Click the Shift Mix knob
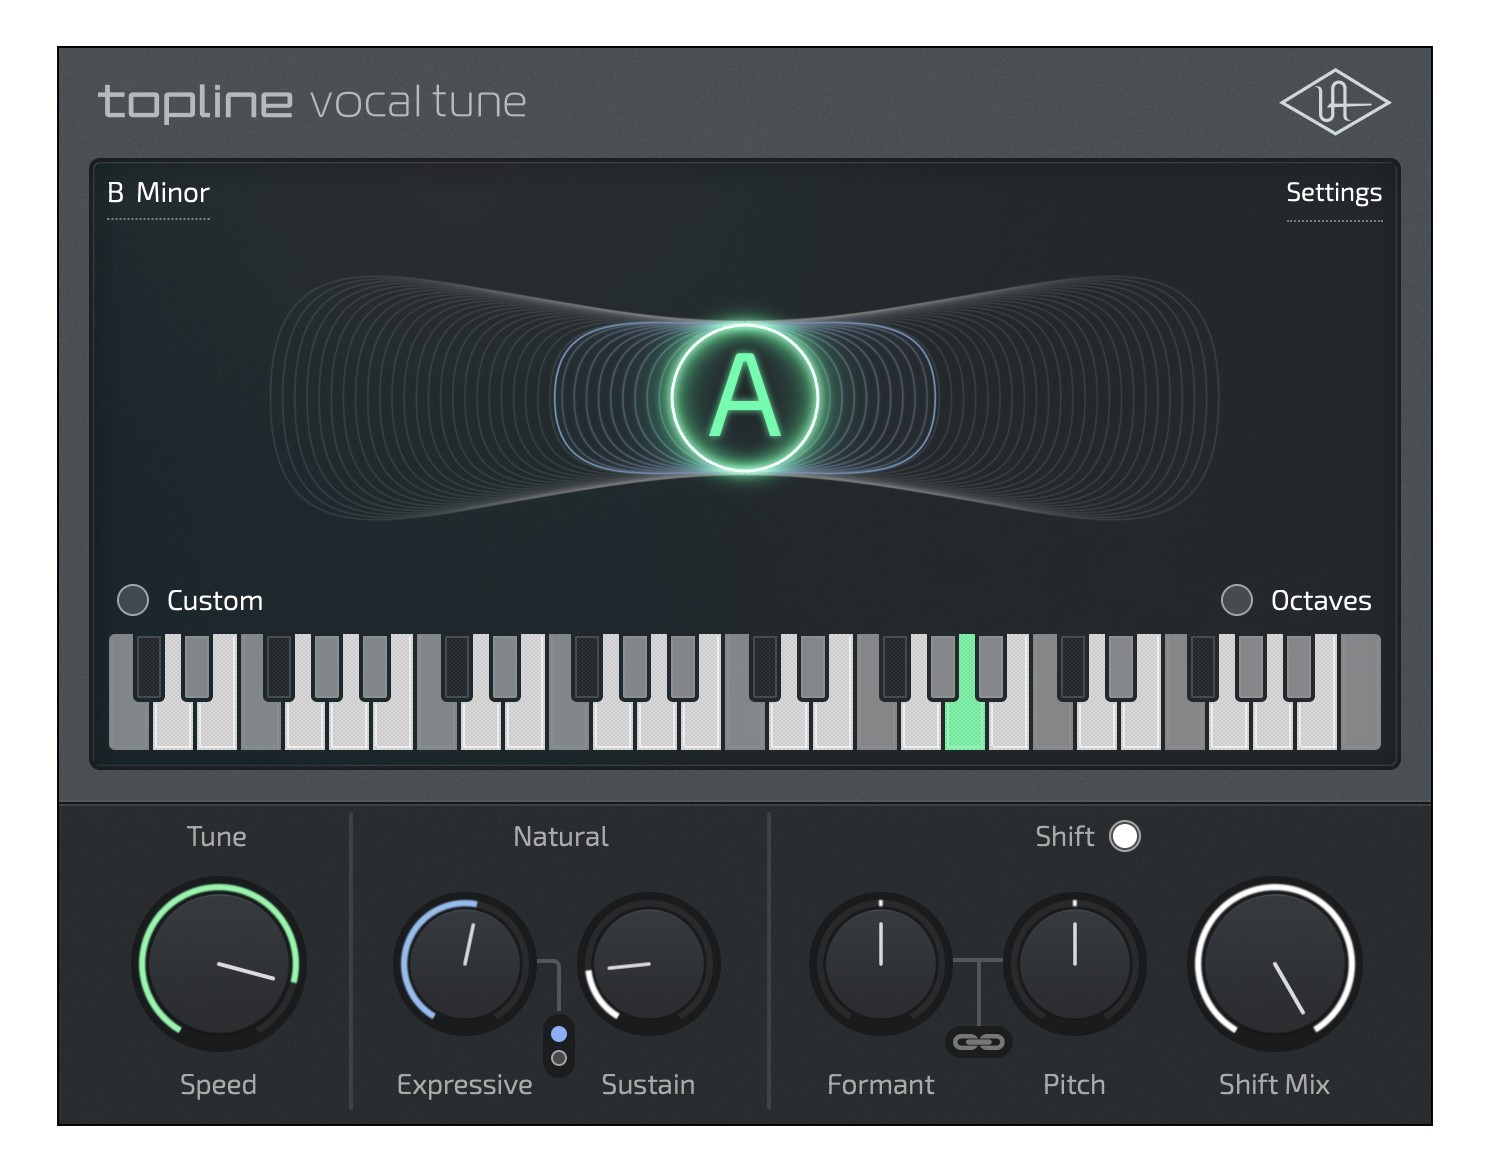1490x1172 pixels. pyautogui.click(x=1274, y=964)
